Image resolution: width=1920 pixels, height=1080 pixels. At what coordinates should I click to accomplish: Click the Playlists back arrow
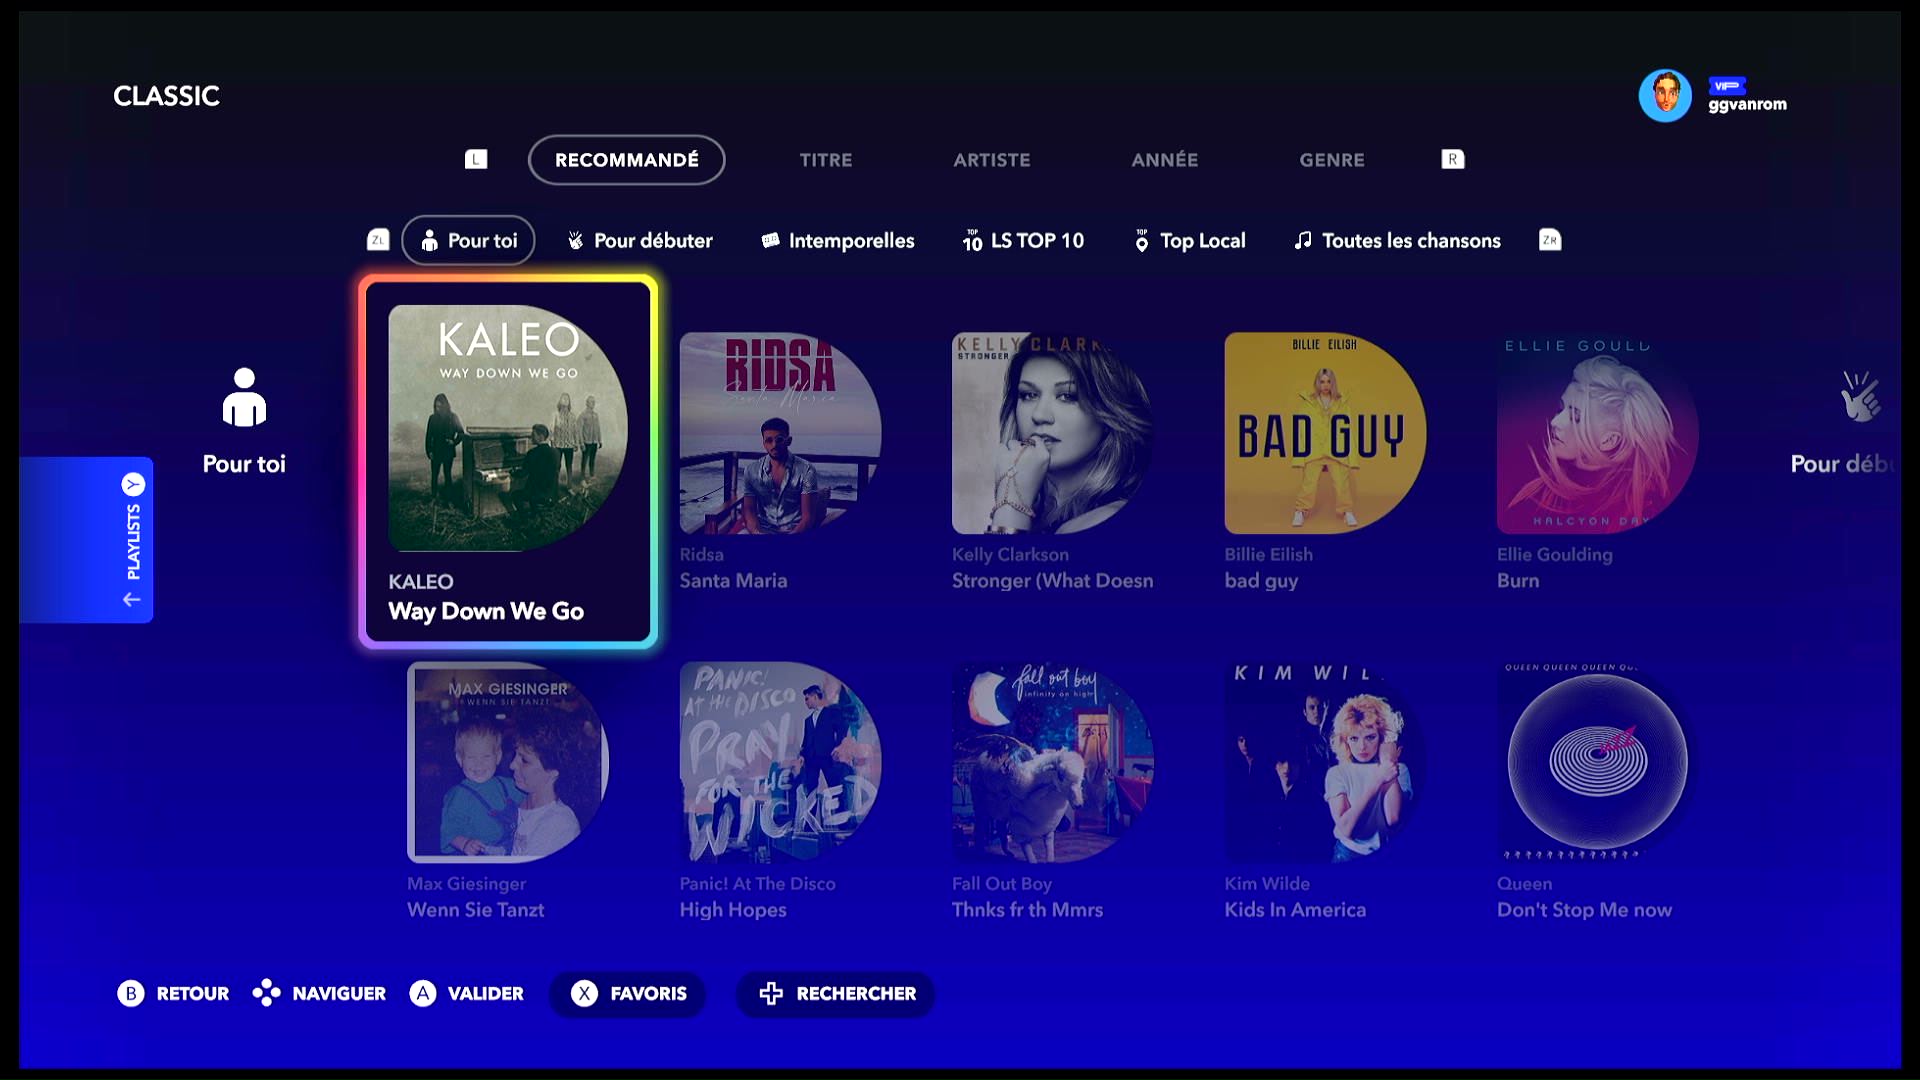[131, 599]
